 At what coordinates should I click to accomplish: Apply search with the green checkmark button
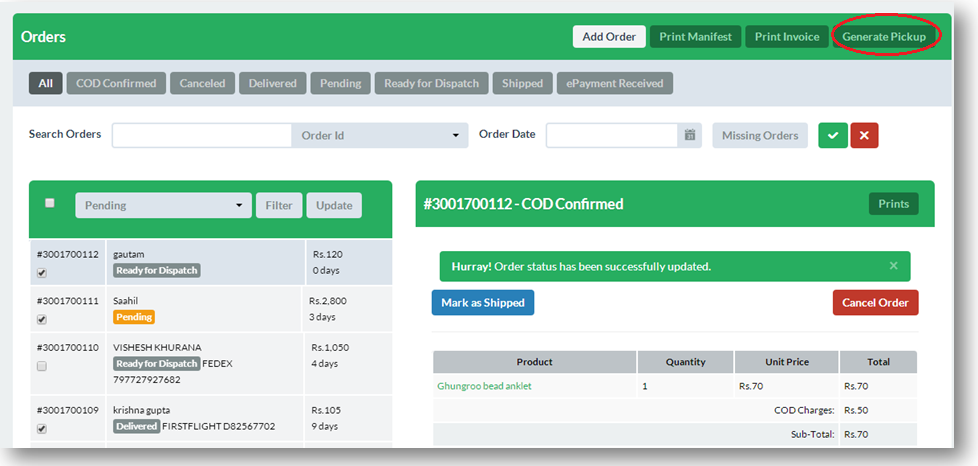pos(833,135)
